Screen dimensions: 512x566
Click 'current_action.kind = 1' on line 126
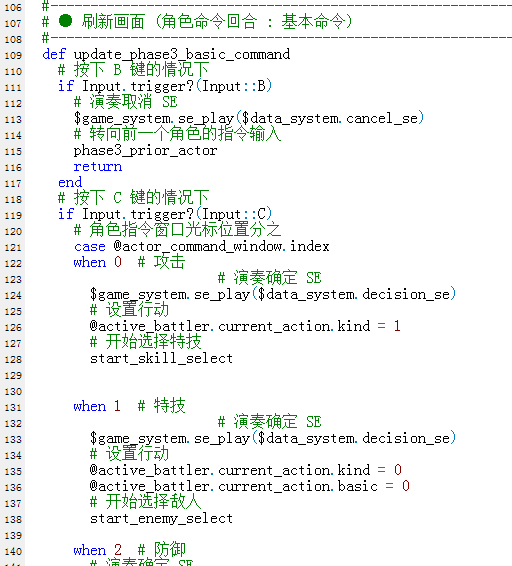tap(309, 326)
